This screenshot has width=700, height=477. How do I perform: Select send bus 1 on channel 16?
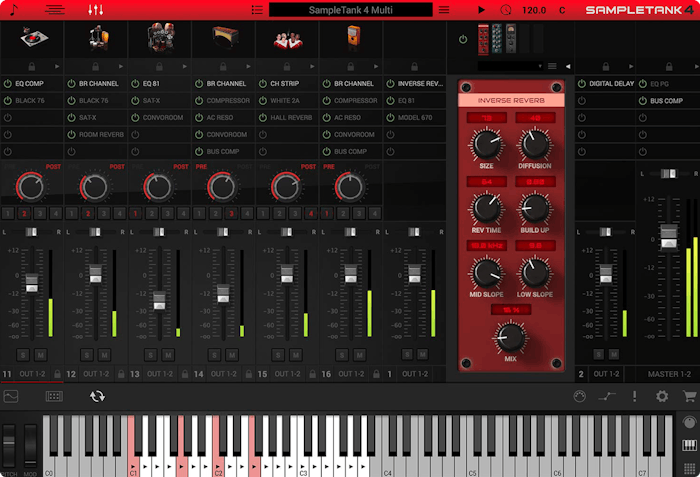pyautogui.click(x=327, y=213)
